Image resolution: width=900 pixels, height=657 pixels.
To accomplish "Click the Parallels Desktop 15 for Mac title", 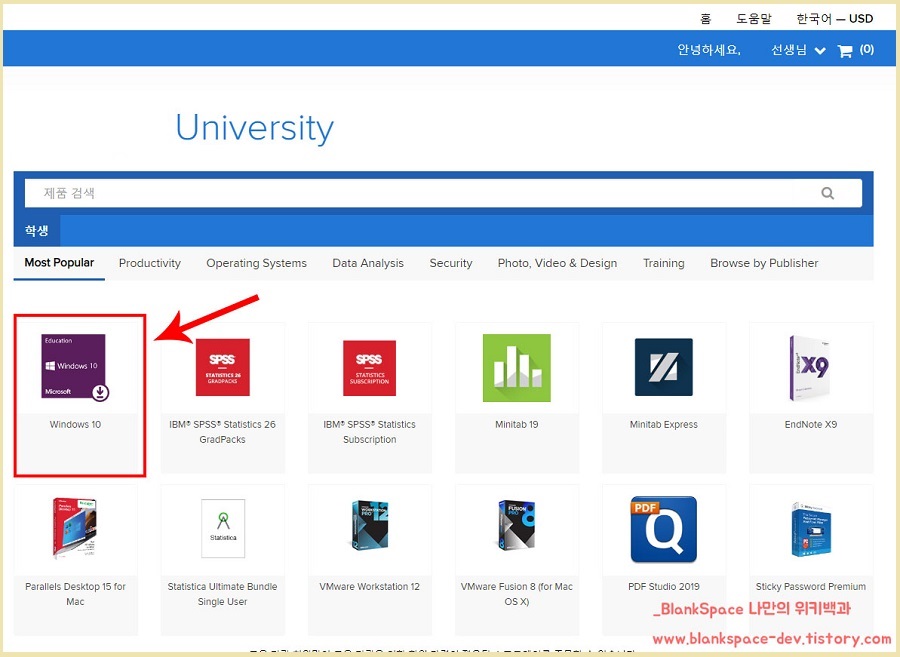I will coord(75,594).
